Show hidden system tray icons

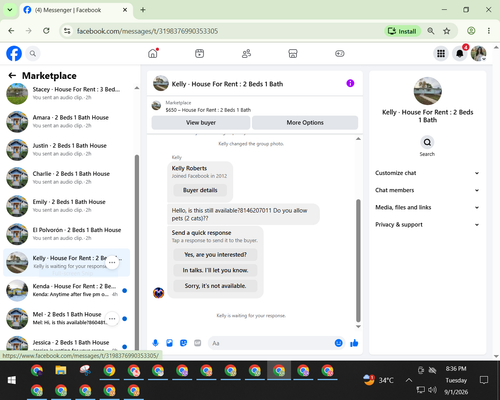(409, 380)
